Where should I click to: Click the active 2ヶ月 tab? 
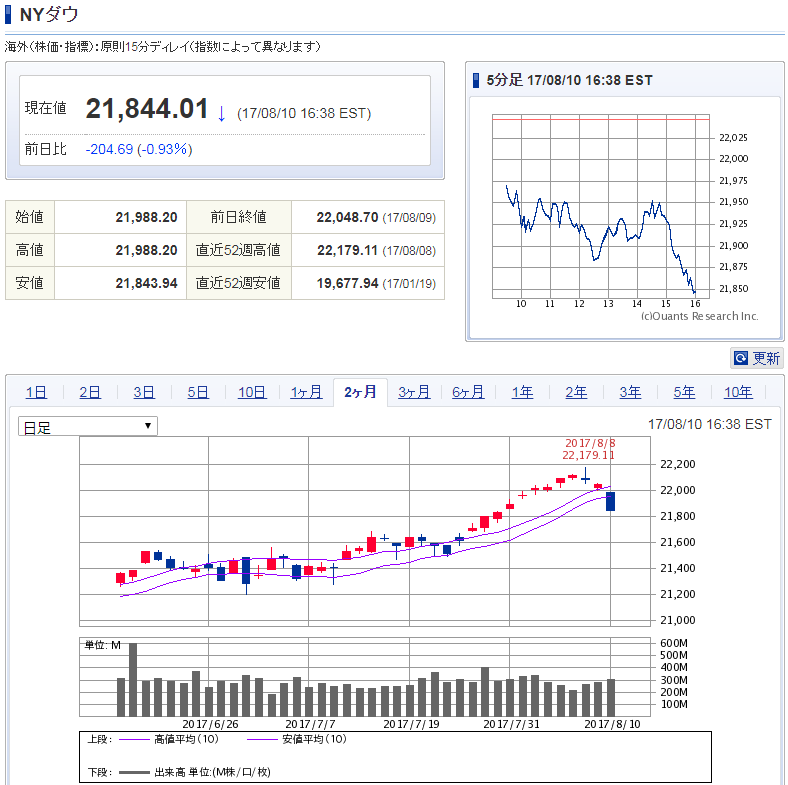(360, 392)
